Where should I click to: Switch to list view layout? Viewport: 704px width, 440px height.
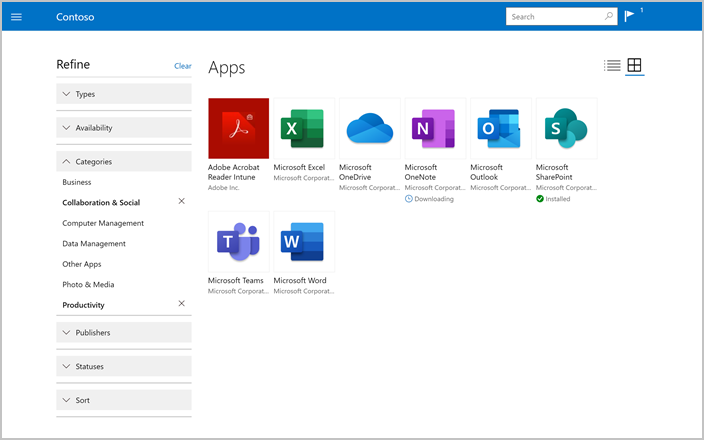[x=612, y=66]
